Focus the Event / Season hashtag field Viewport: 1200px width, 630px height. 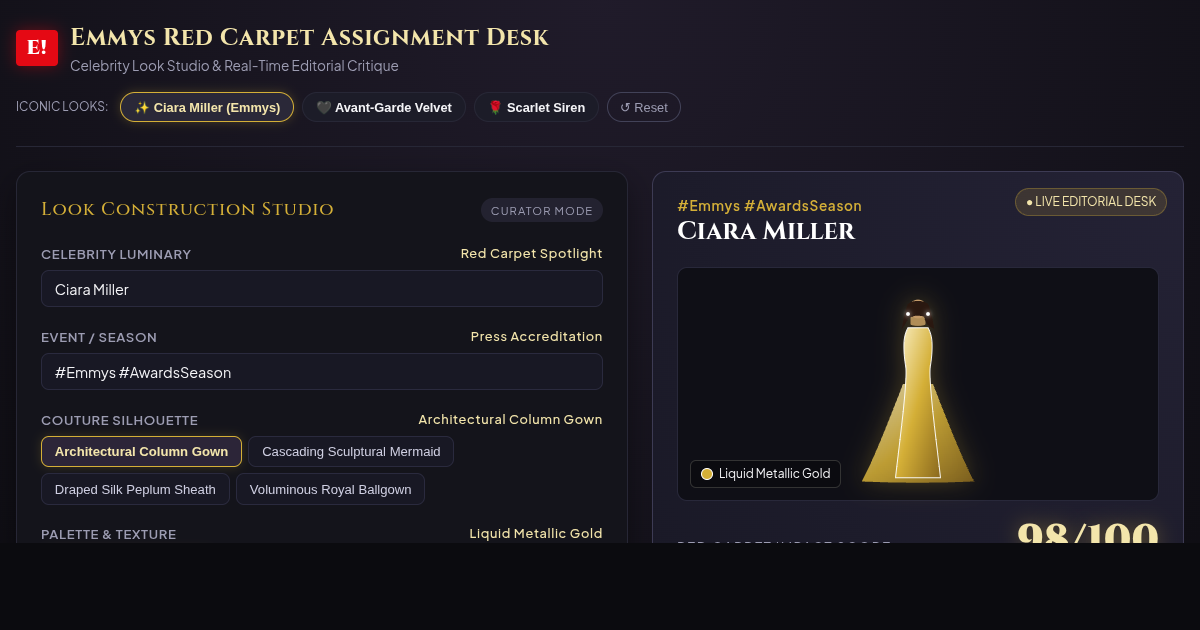[x=322, y=372]
